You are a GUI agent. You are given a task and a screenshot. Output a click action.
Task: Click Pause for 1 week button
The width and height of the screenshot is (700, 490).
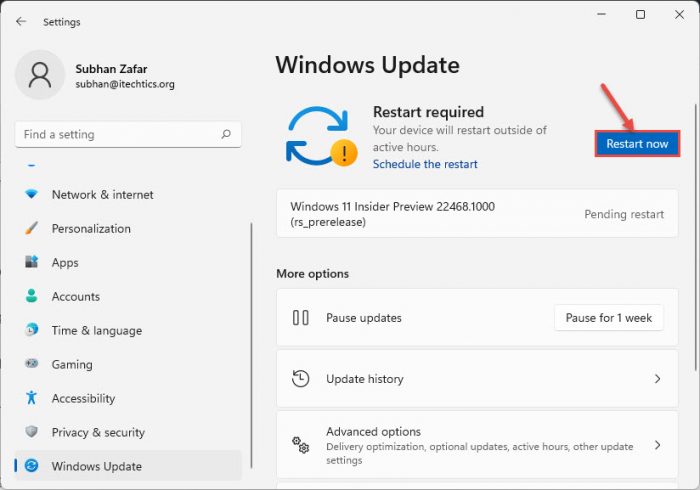point(608,318)
